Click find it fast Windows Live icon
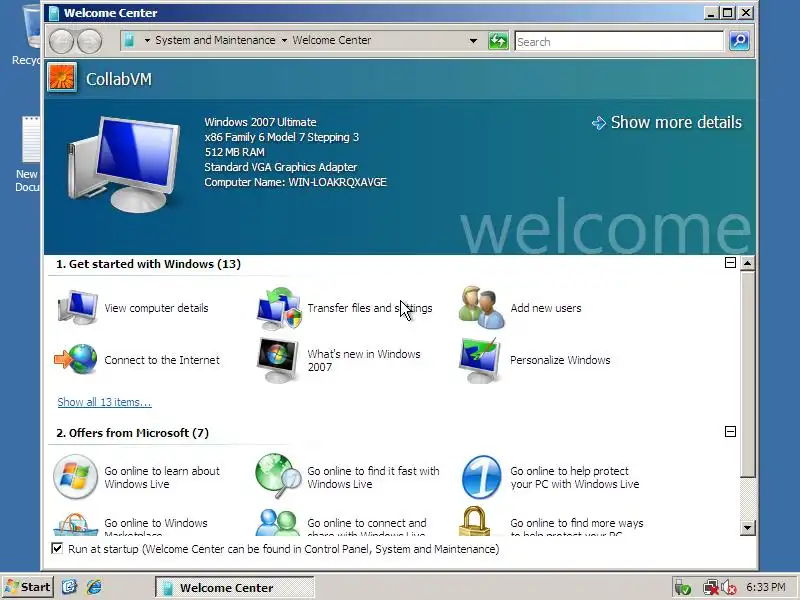This screenshot has width=800, height=600. (x=278, y=477)
